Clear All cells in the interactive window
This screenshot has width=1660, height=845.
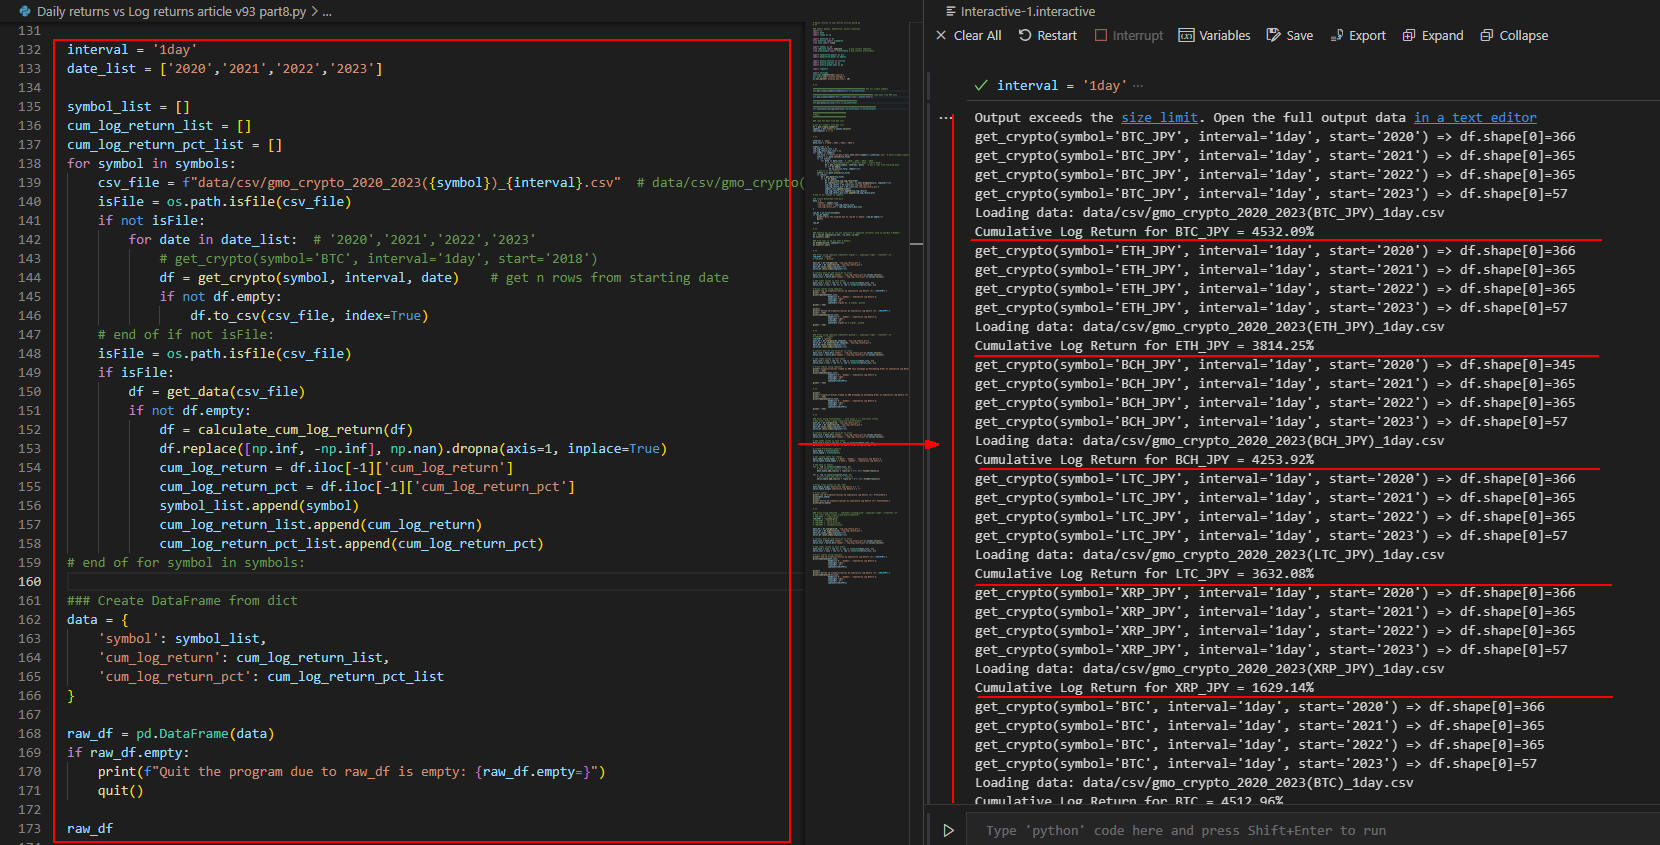tap(968, 35)
